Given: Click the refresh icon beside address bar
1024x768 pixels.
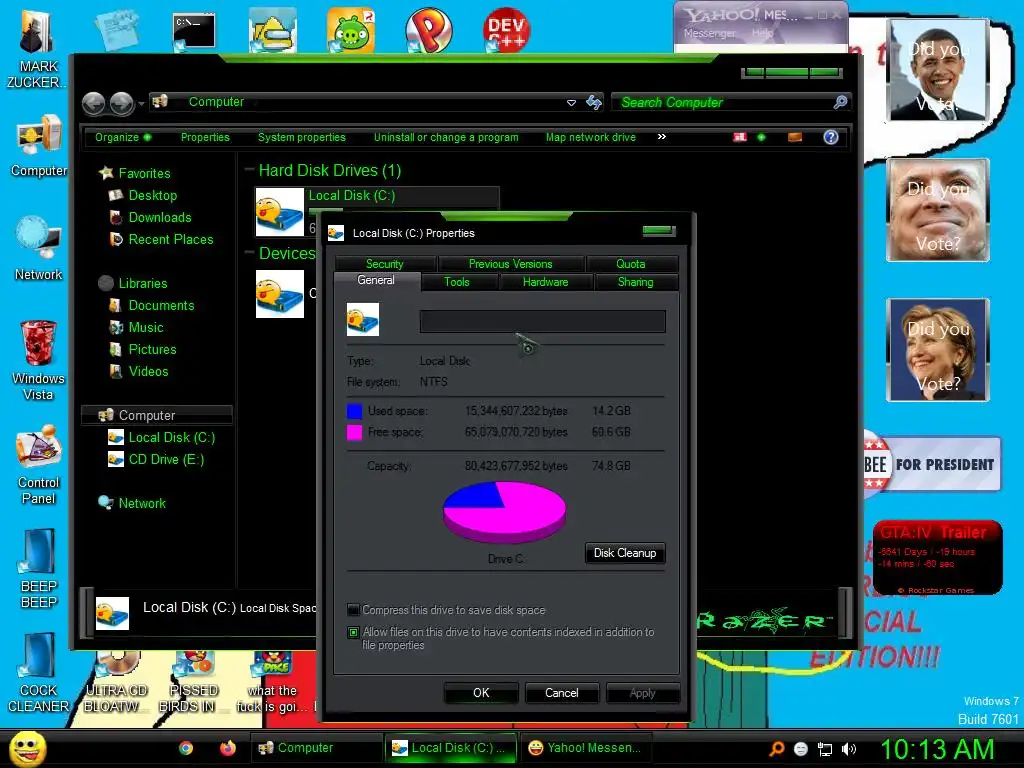Looking at the screenshot, I should pyautogui.click(x=594, y=103).
